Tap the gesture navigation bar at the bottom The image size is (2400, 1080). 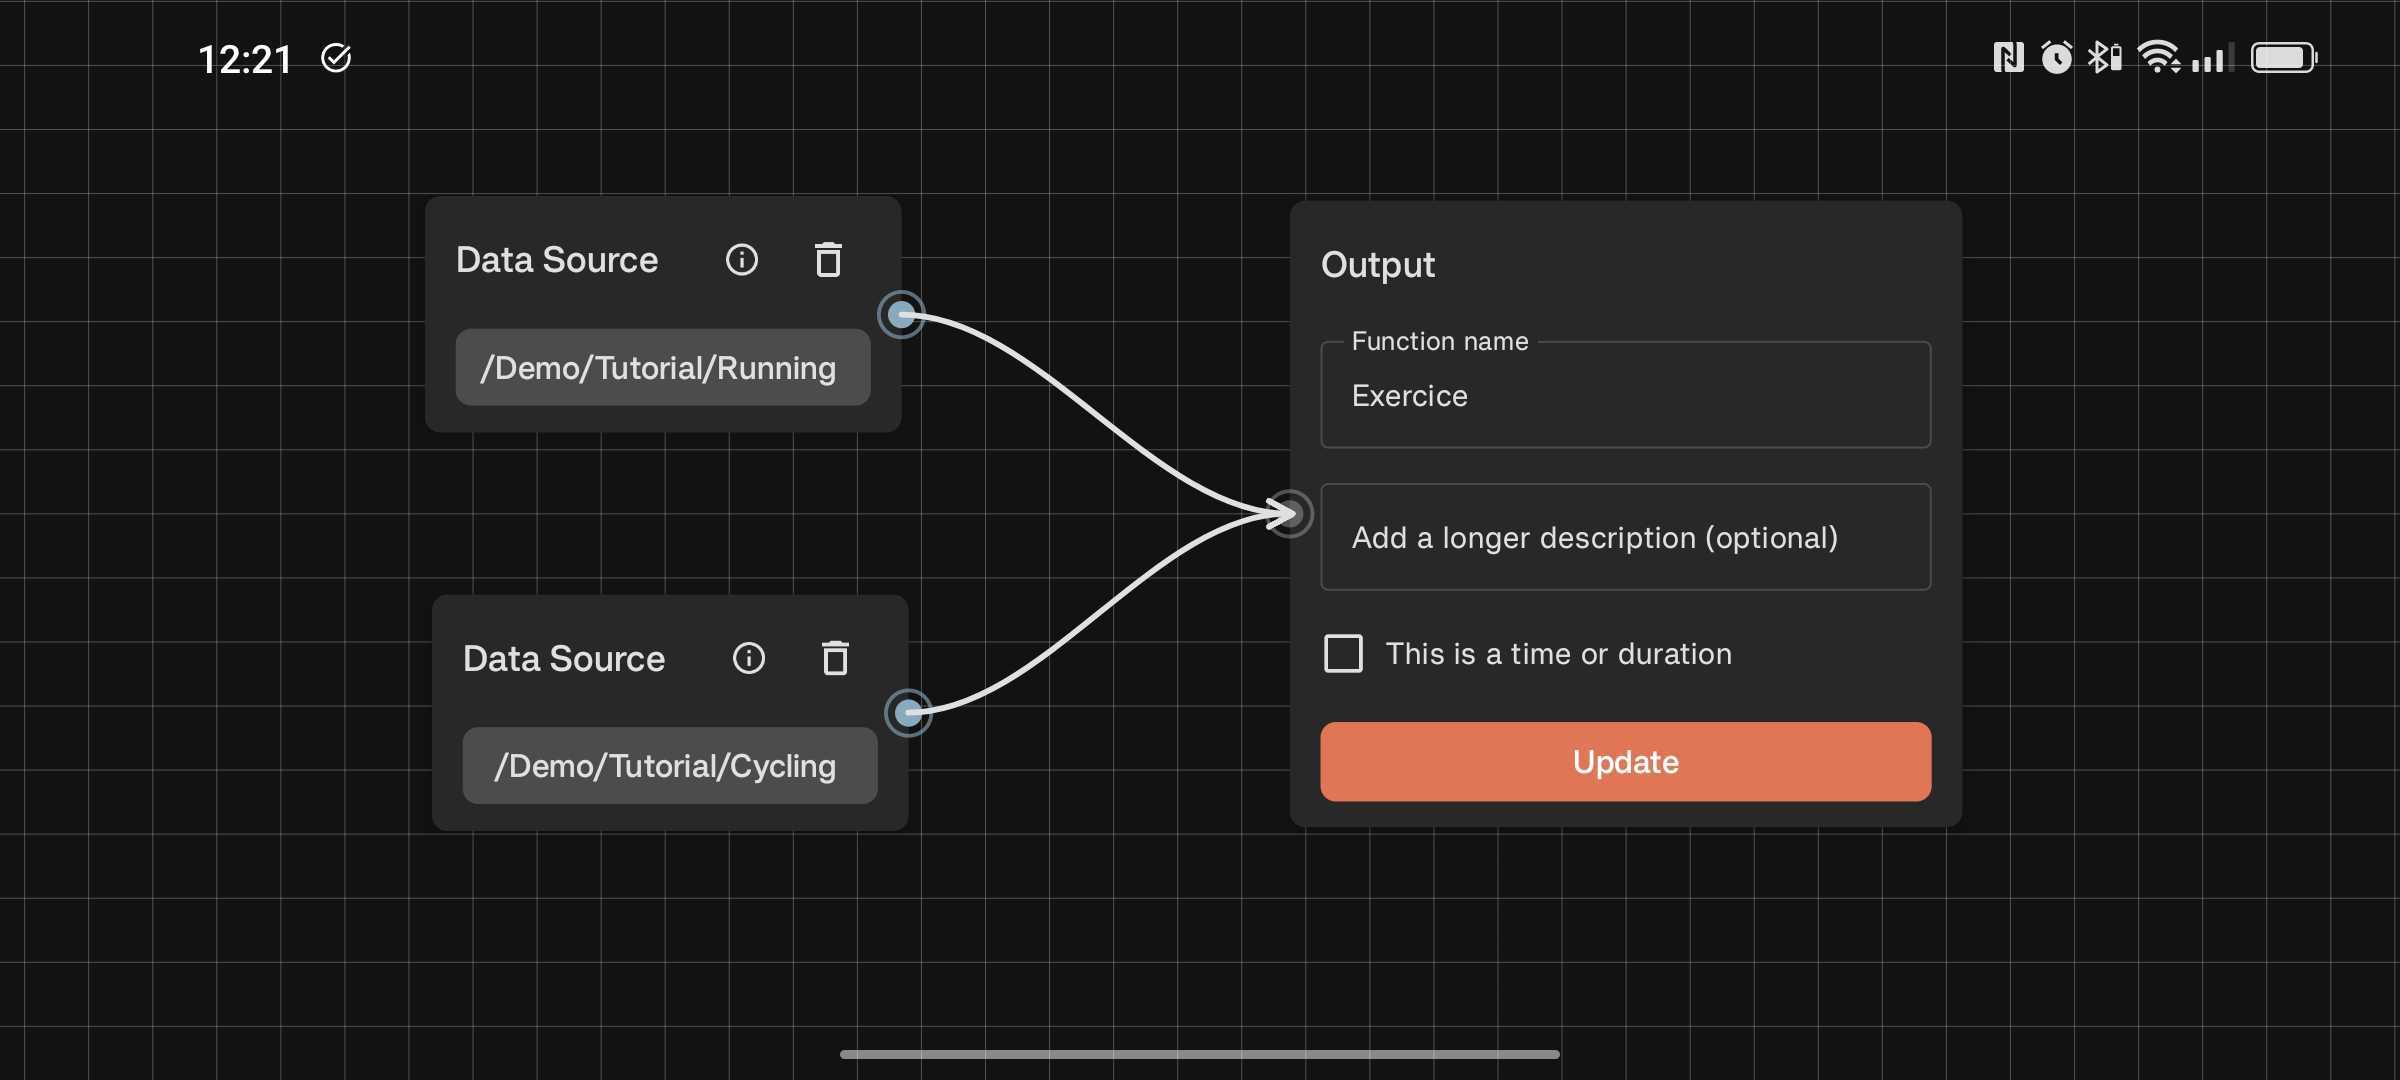[1199, 1053]
